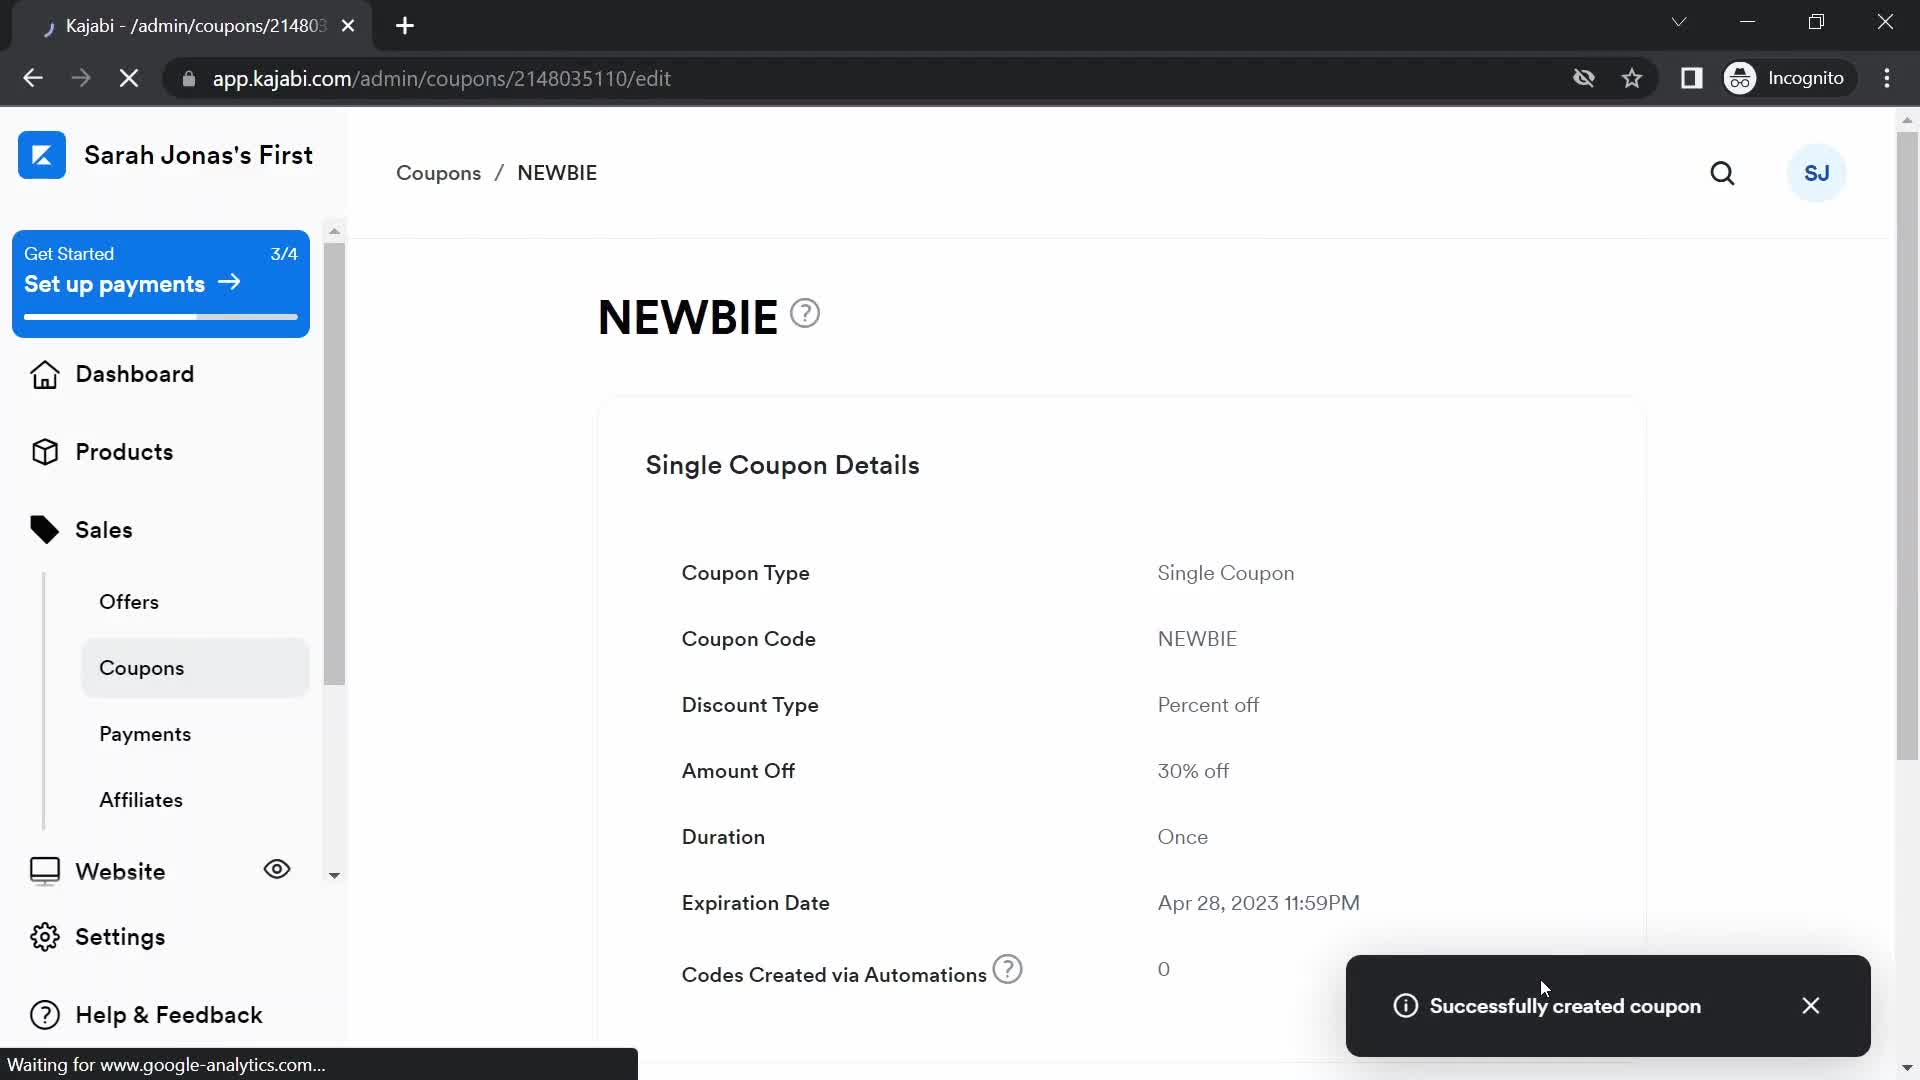Click the Dashboard icon in sidebar
Image resolution: width=1920 pixels, height=1080 pixels.
point(44,373)
